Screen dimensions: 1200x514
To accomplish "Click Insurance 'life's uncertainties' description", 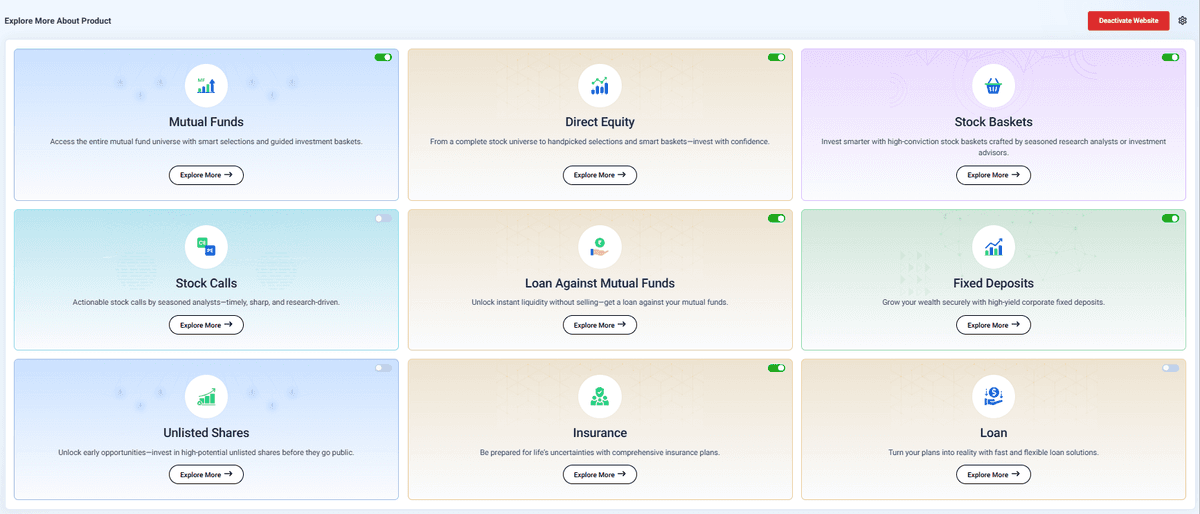I will coord(600,452).
